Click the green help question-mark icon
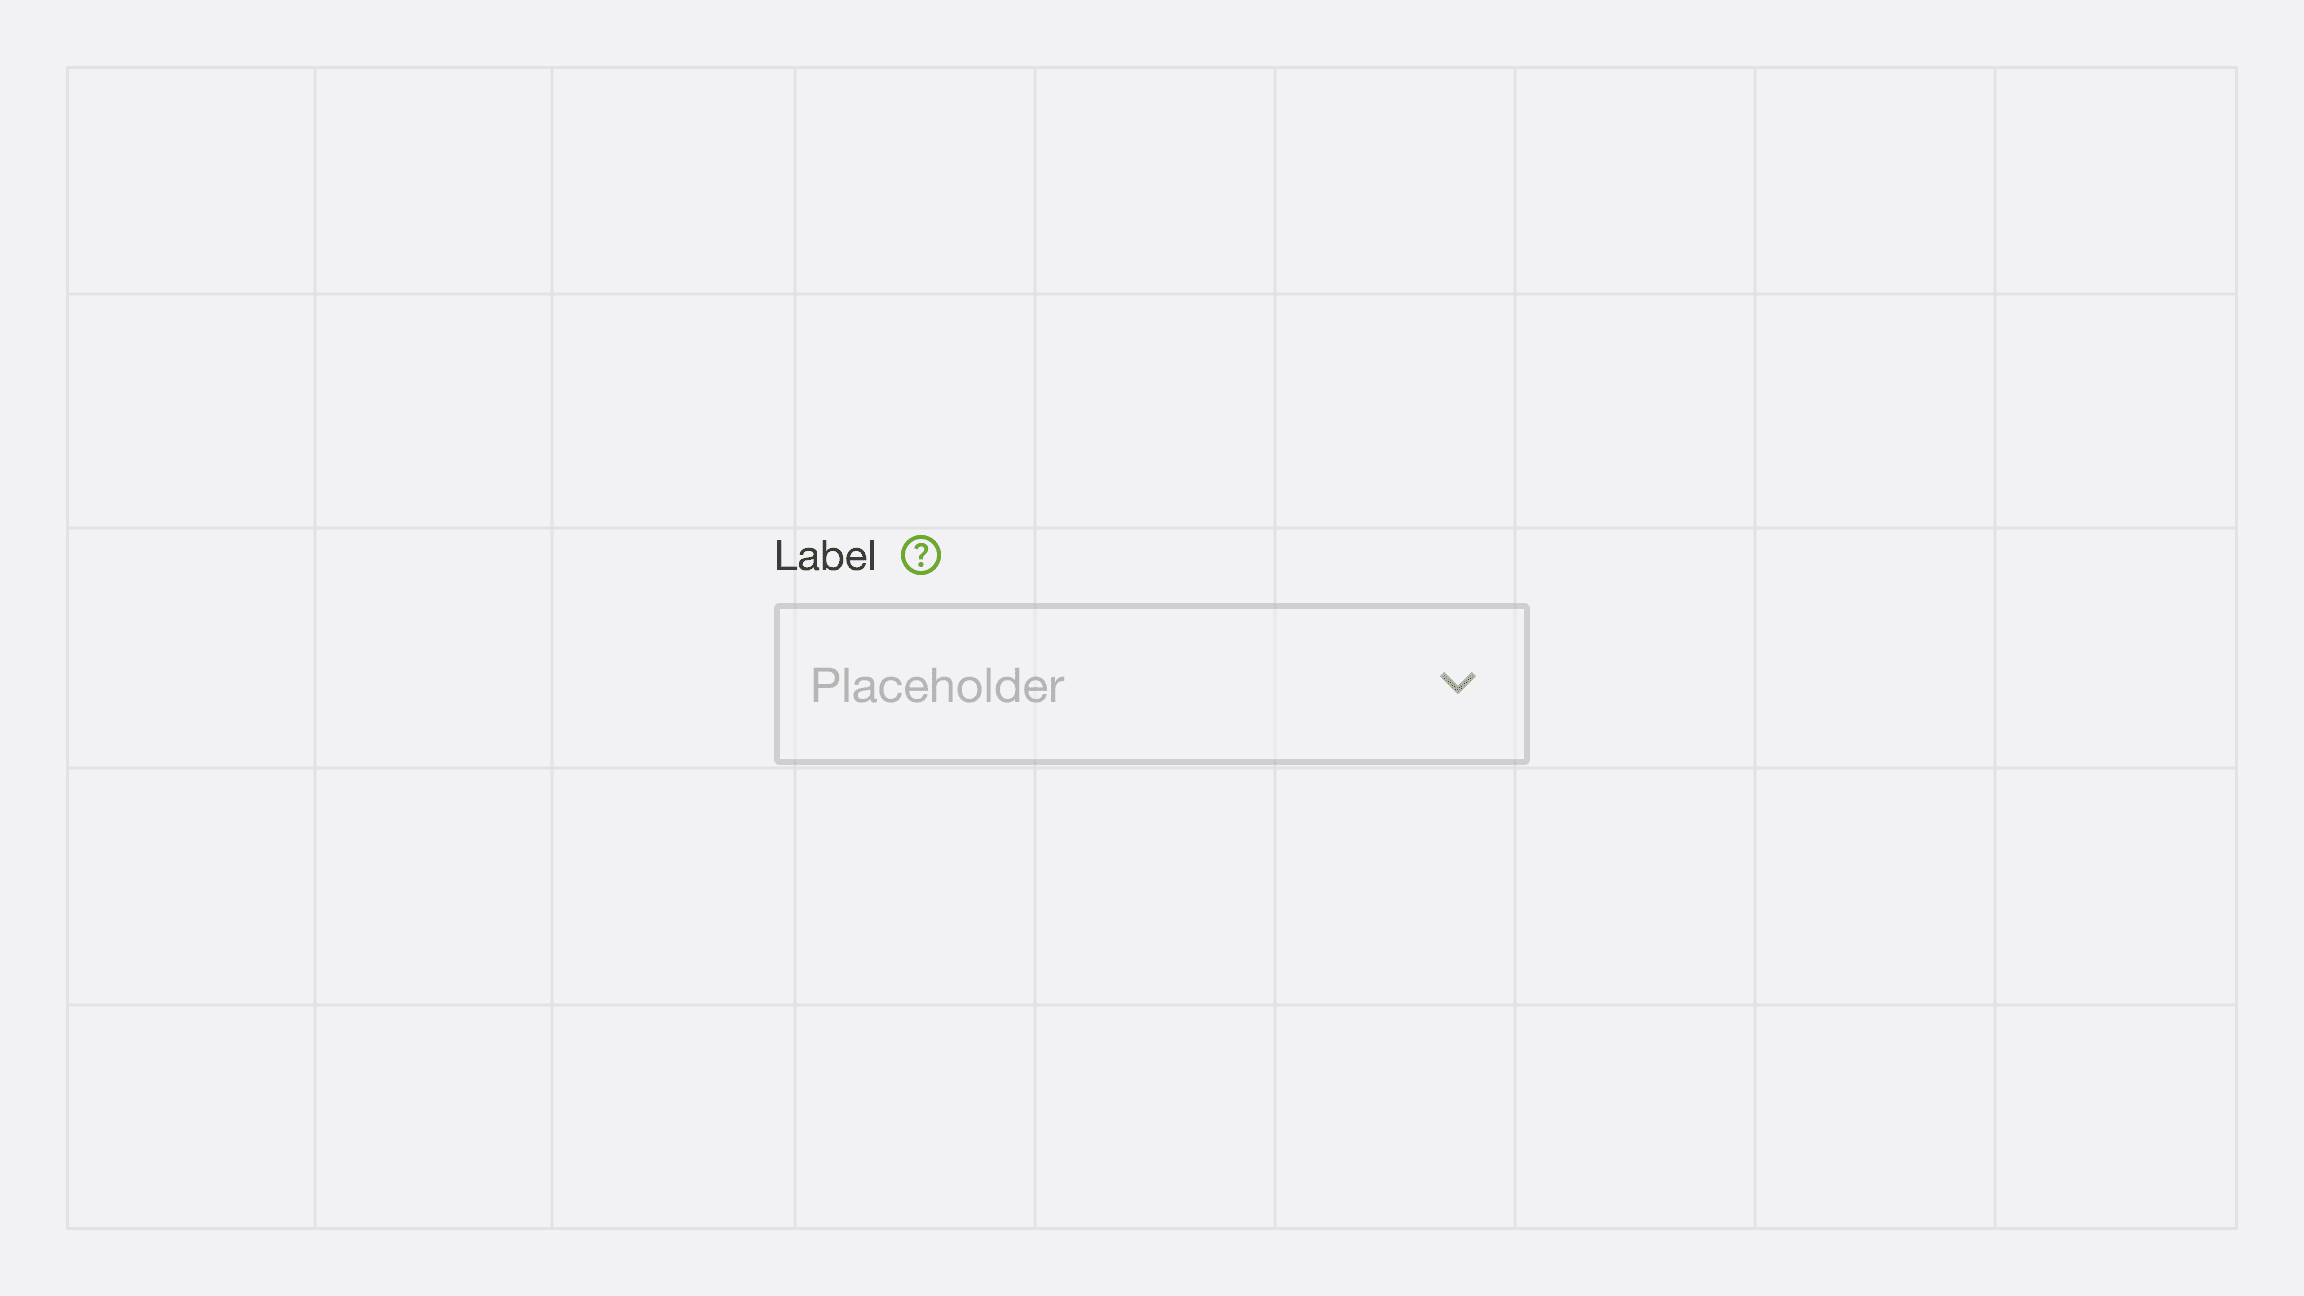This screenshot has height=1296, width=2304. (920, 555)
